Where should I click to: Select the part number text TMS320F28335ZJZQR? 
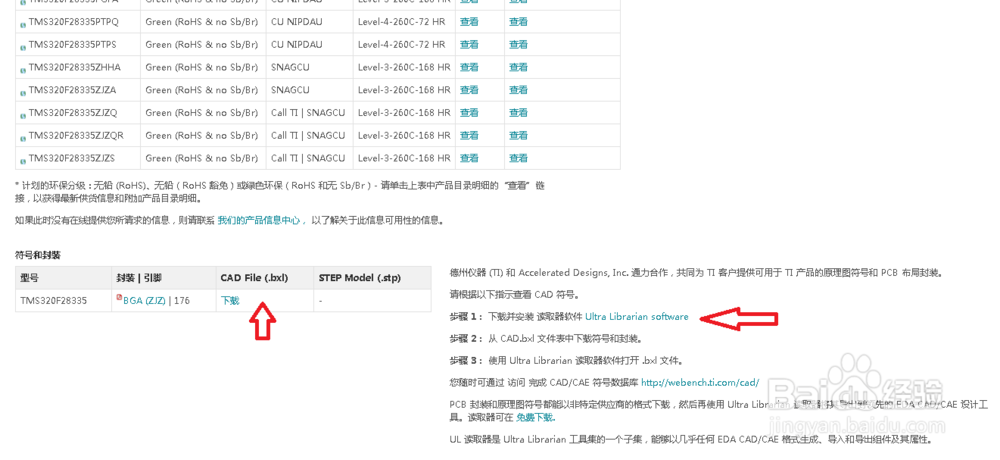coord(77,135)
